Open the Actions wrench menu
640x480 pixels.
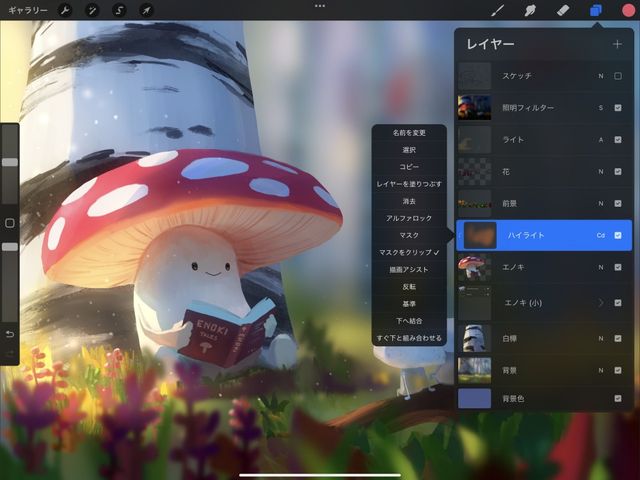tap(65, 10)
